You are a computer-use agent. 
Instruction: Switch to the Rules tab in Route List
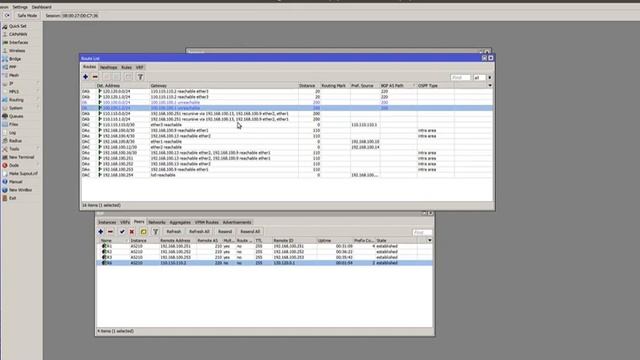127,67
